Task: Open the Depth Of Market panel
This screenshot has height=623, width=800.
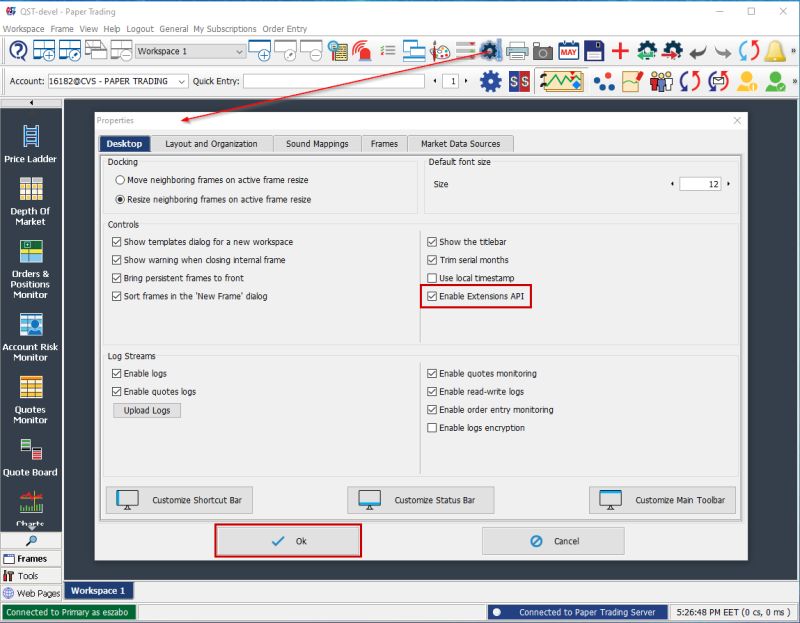Action: coord(30,198)
